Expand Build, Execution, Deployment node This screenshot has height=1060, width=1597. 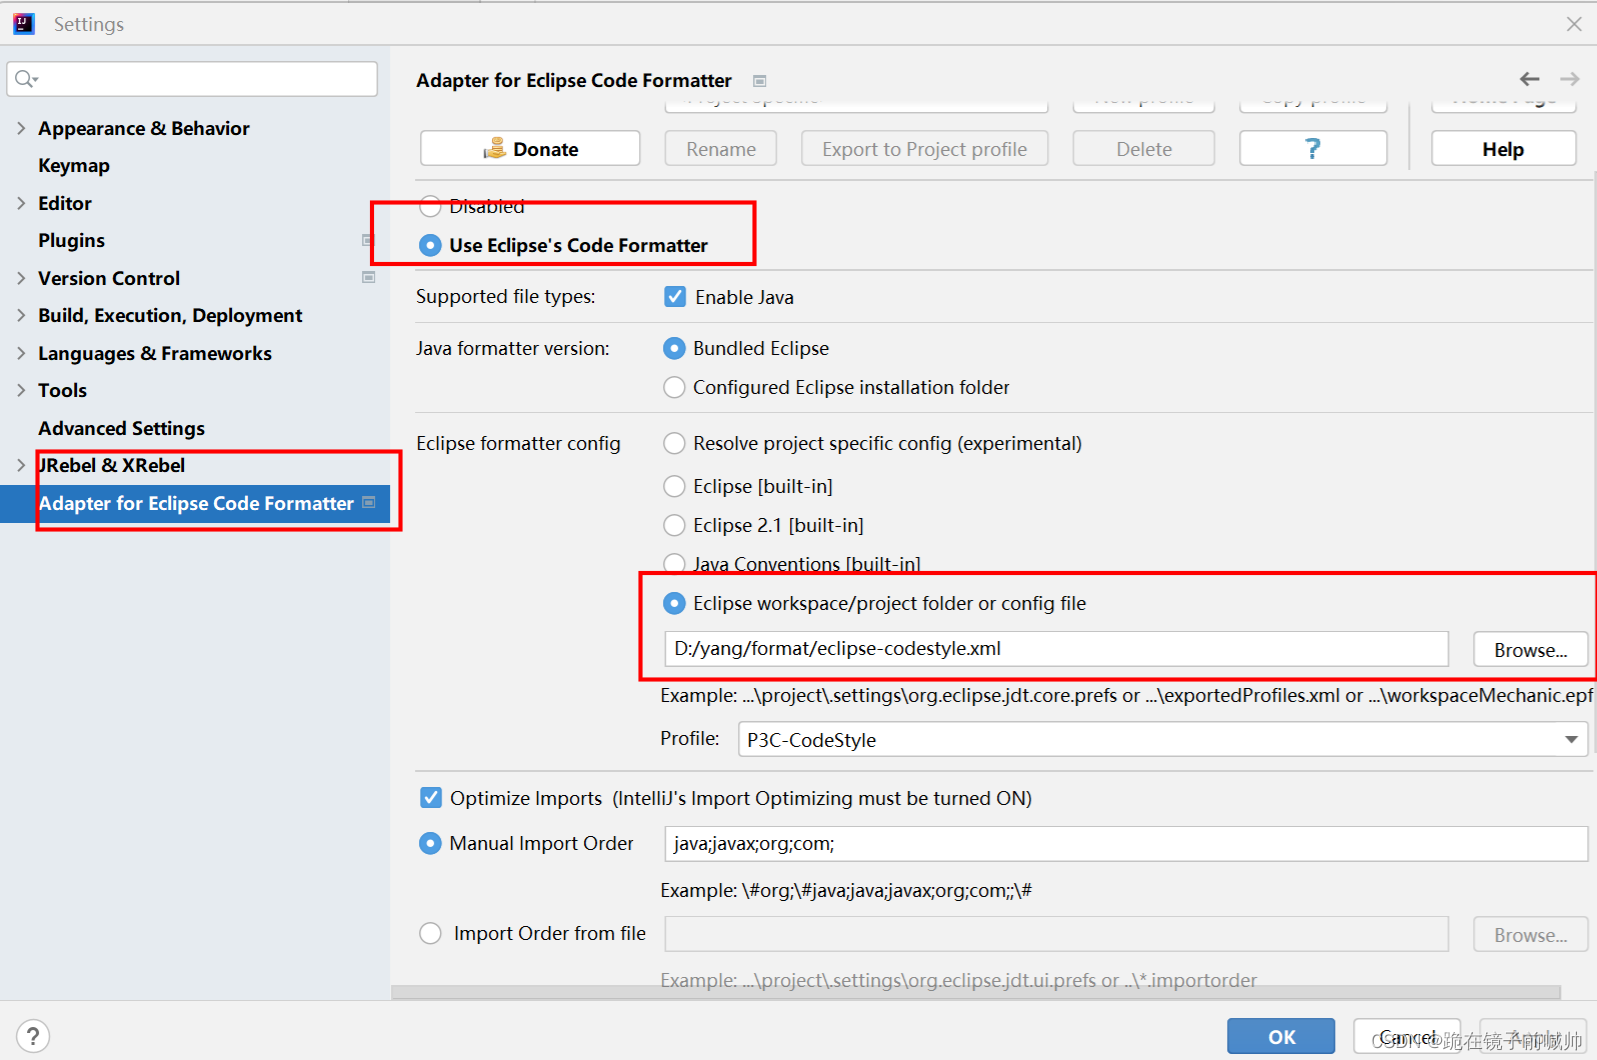21,315
